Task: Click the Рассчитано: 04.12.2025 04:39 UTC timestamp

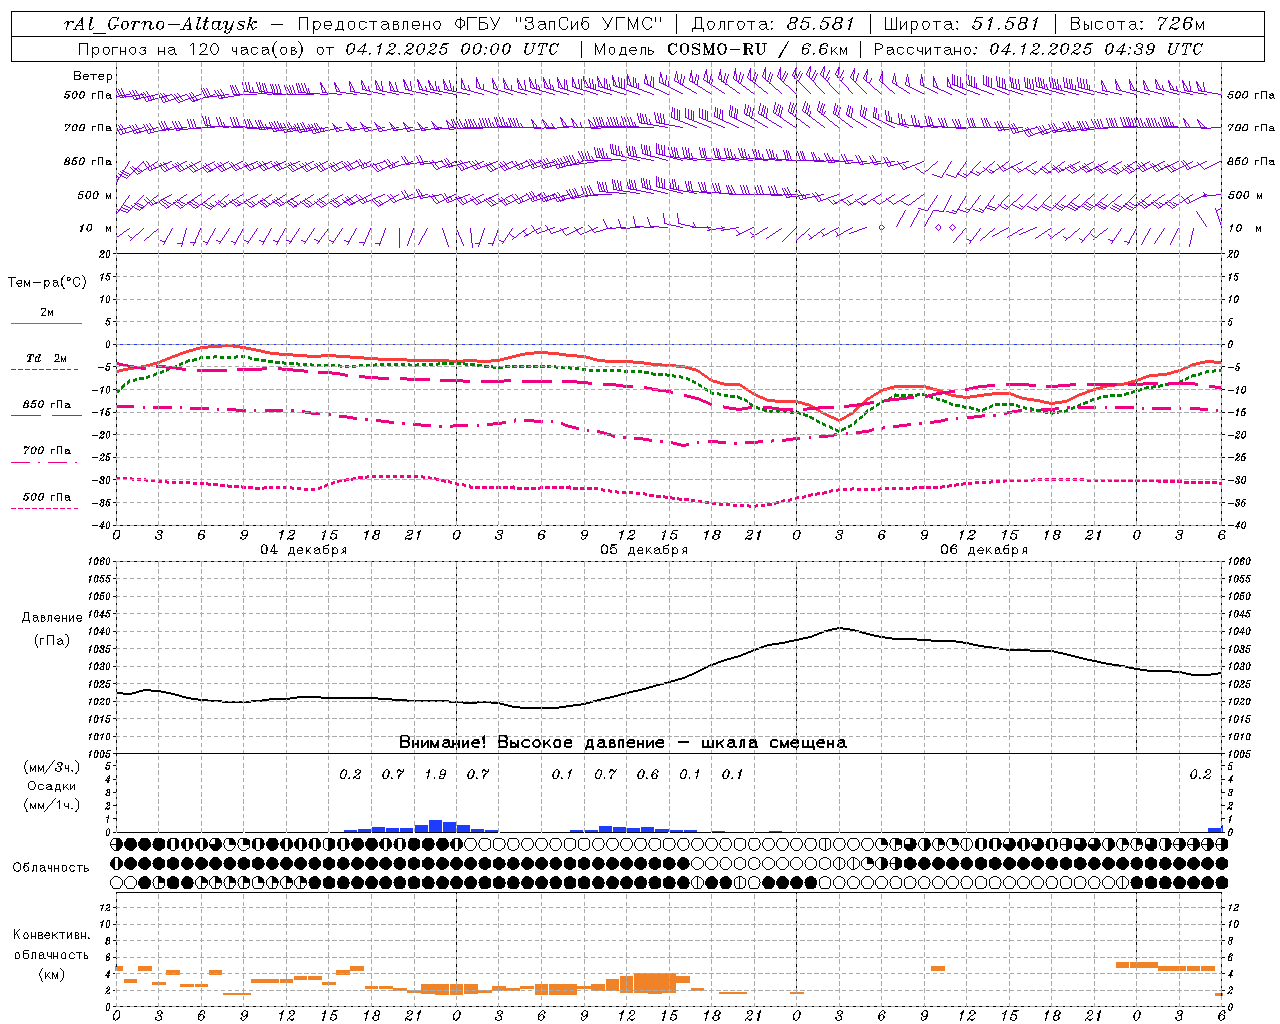Action: [x=1038, y=49]
